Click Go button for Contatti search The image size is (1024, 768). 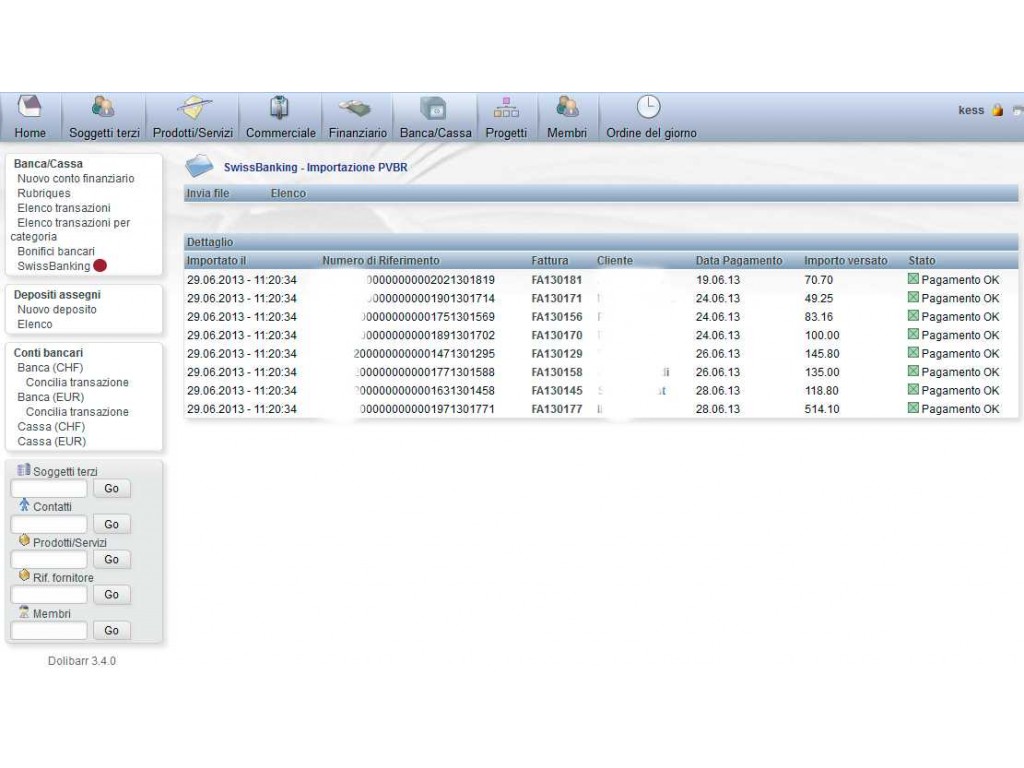point(112,524)
